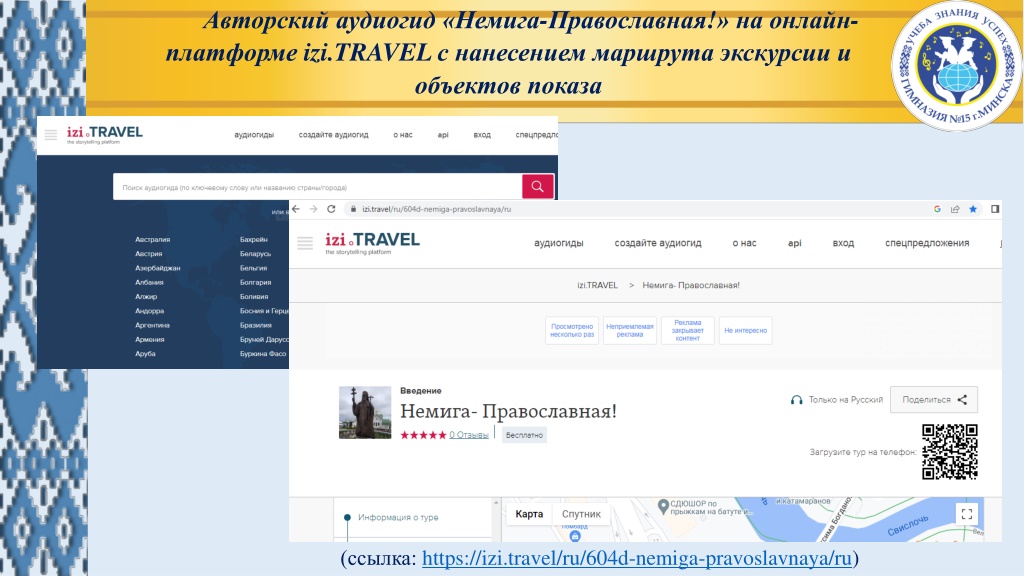Click the audio guide search field
Image resolution: width=1024 pixels, height=576 pixels.
[317, 187]
